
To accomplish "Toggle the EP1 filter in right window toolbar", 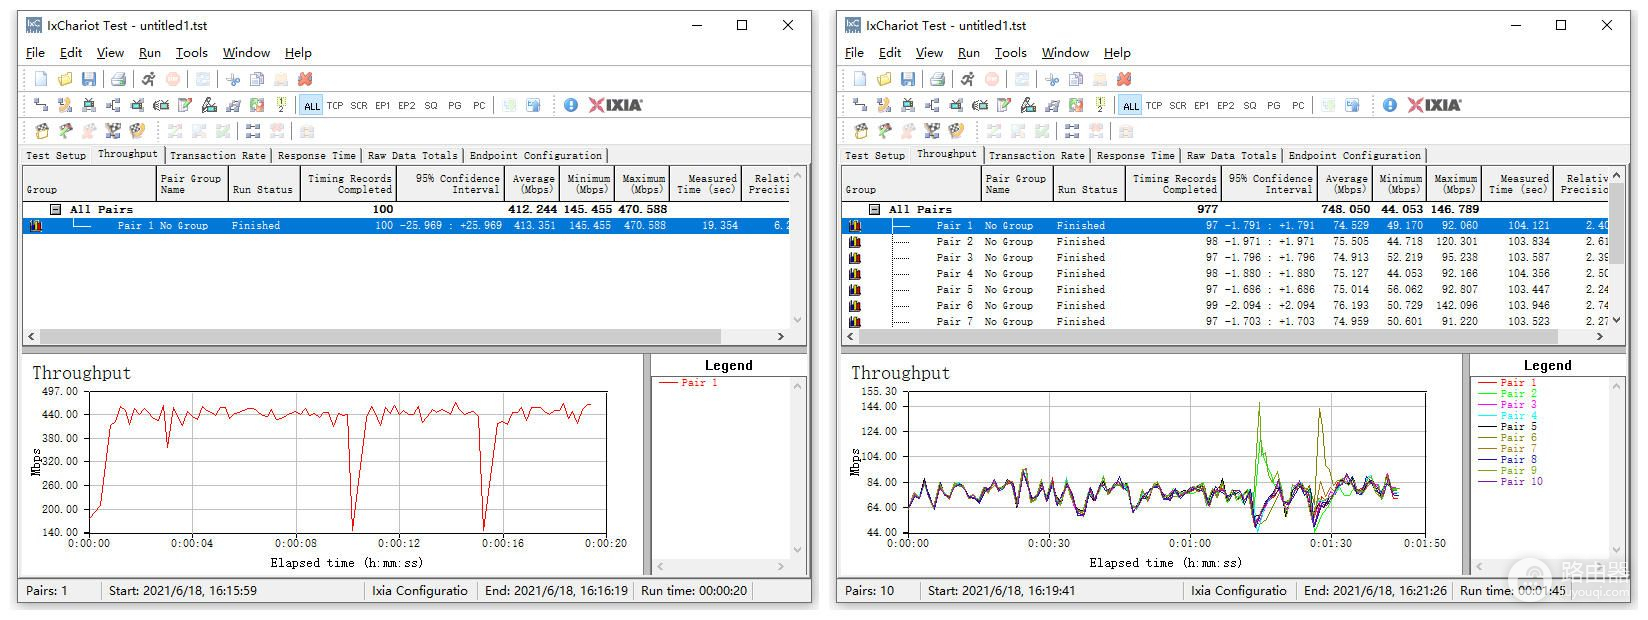I will 1201,105.
